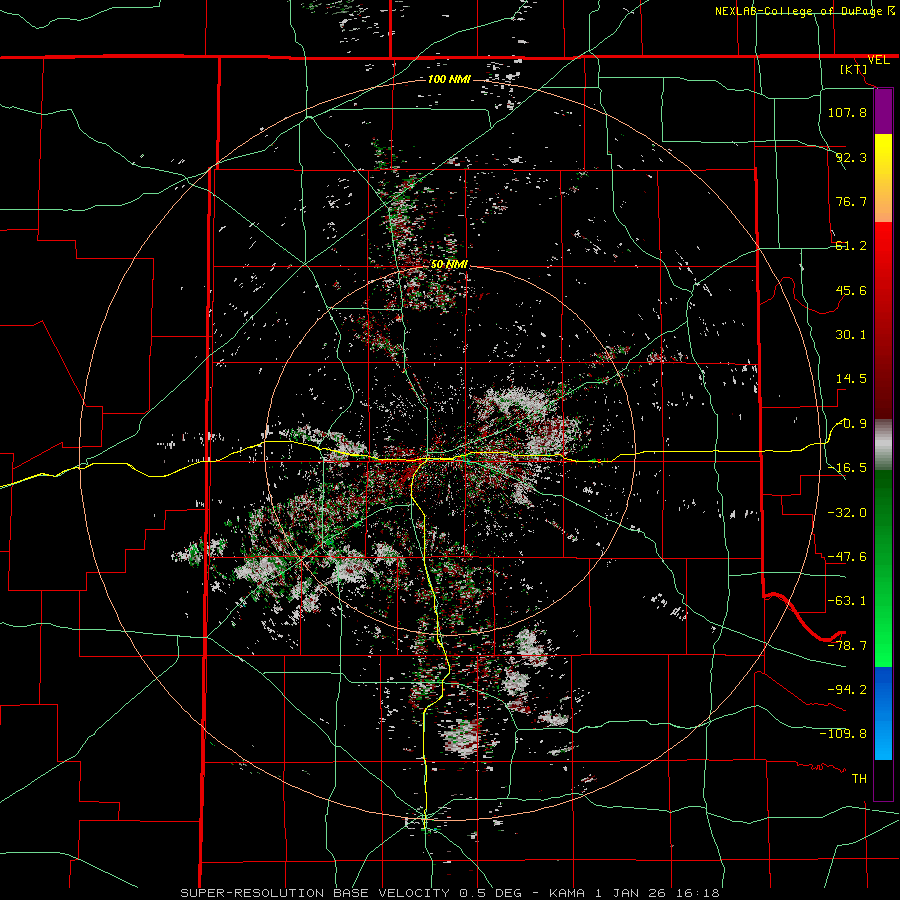Click the TH threshold label
Screen dimensions: 900x900
click(x=859, y=779)
